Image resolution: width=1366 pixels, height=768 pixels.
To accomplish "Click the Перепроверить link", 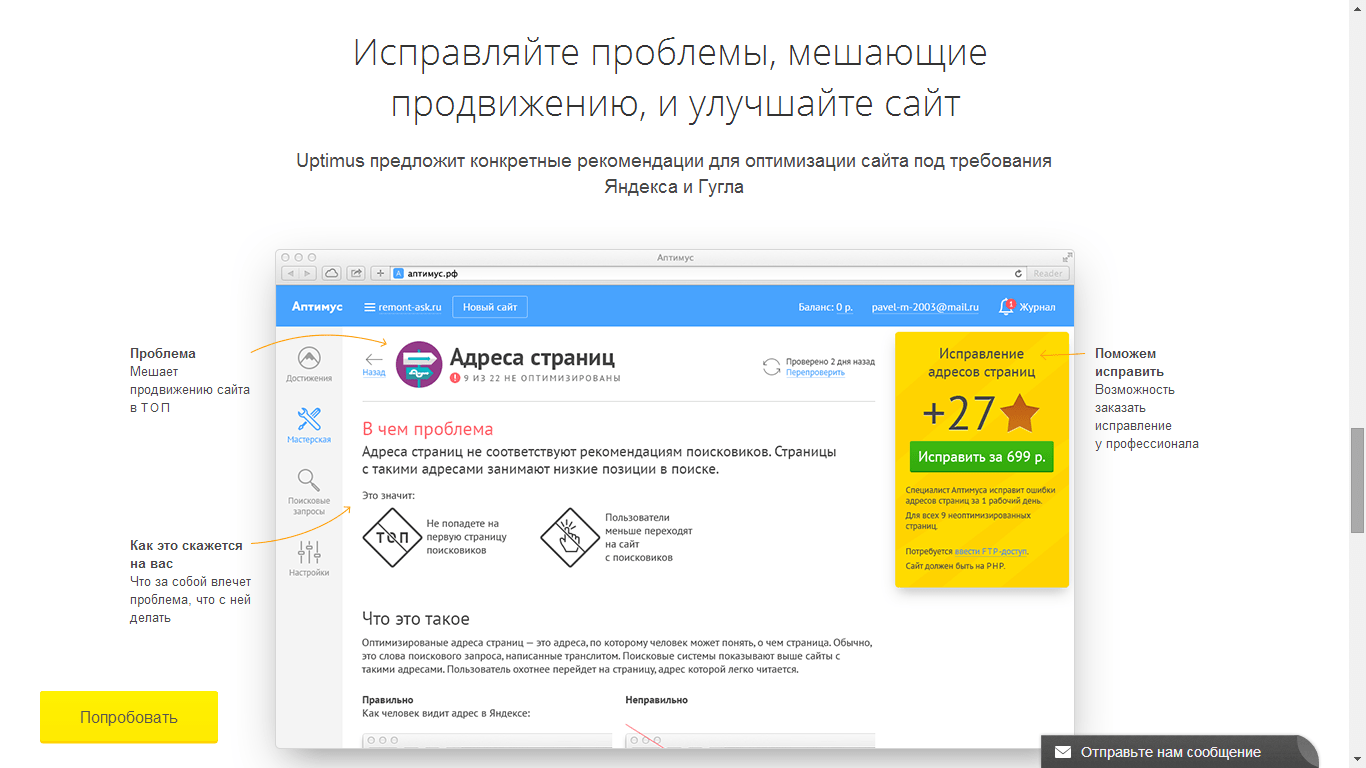I will (815, 372).
